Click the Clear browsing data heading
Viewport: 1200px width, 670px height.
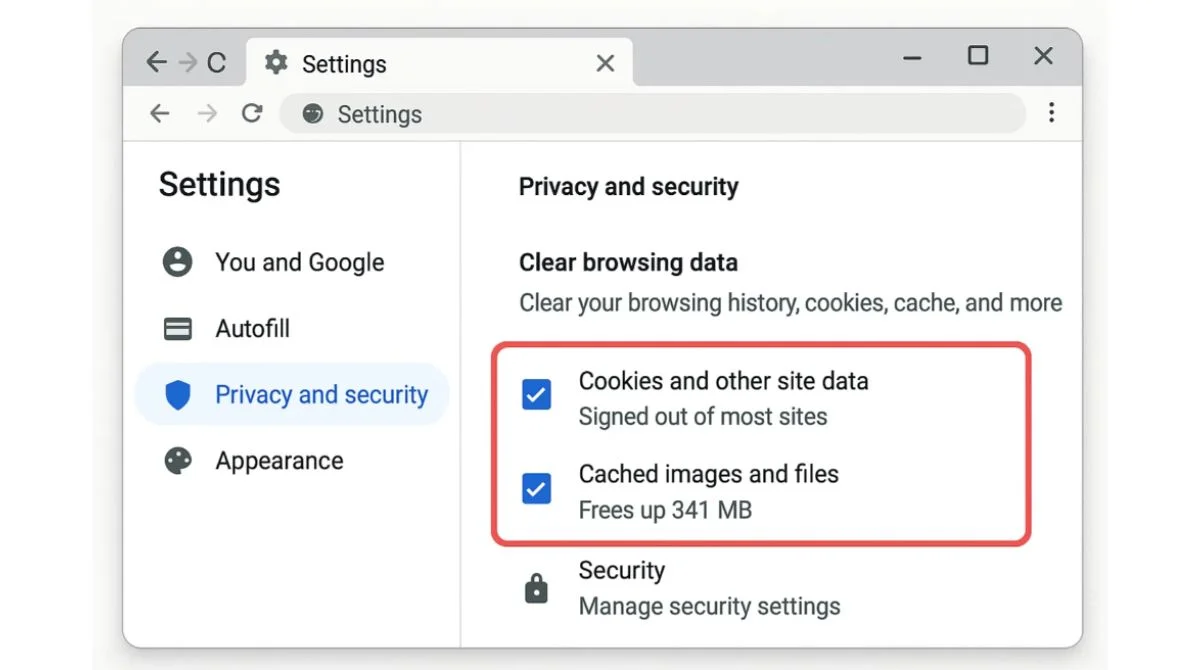pos(628,263)
